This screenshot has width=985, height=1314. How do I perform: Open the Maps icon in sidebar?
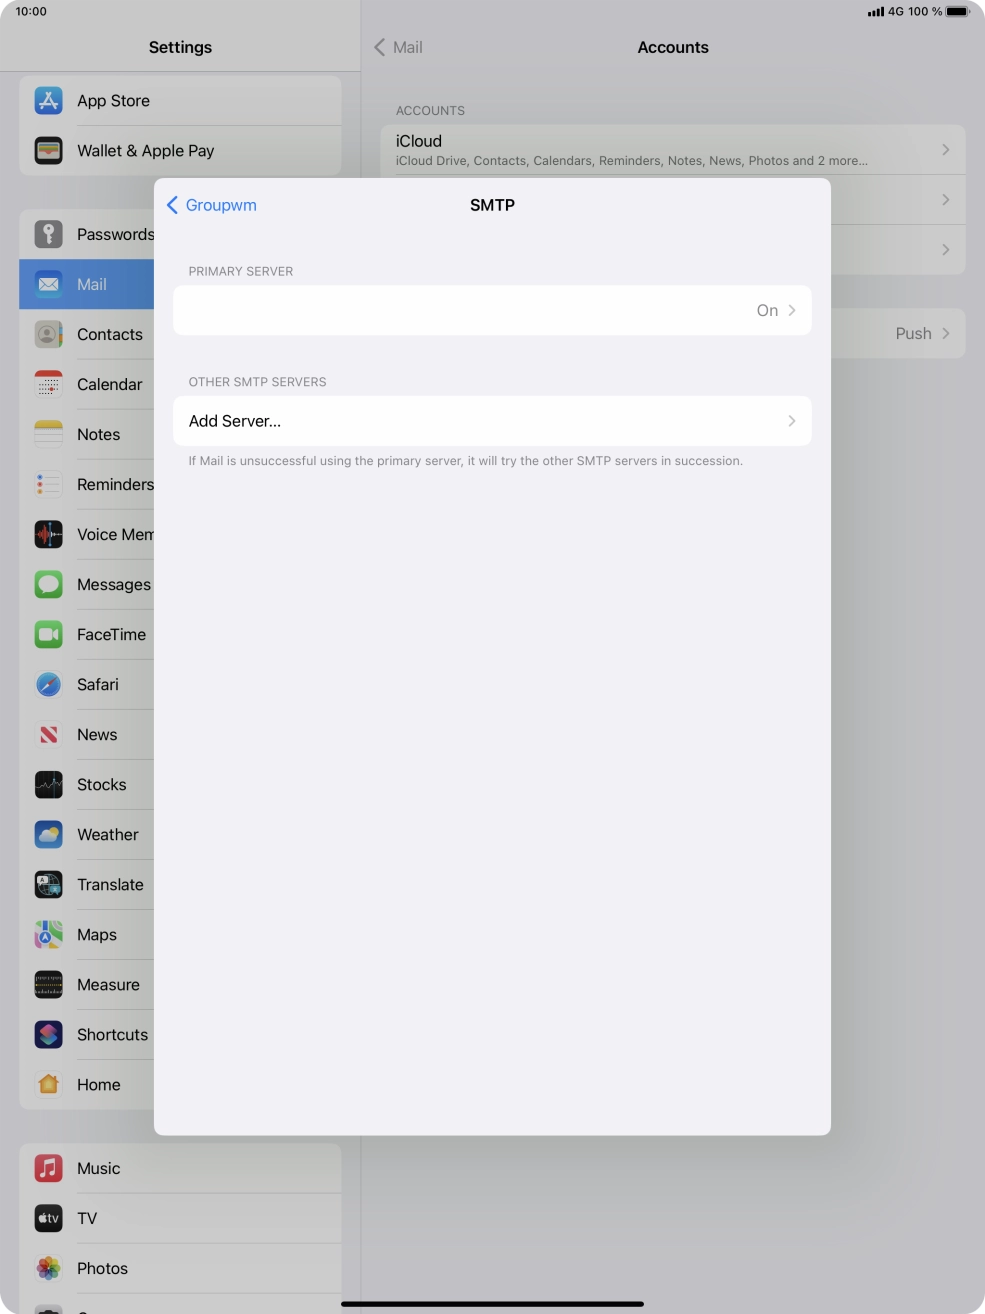click(x=49, y=934)
